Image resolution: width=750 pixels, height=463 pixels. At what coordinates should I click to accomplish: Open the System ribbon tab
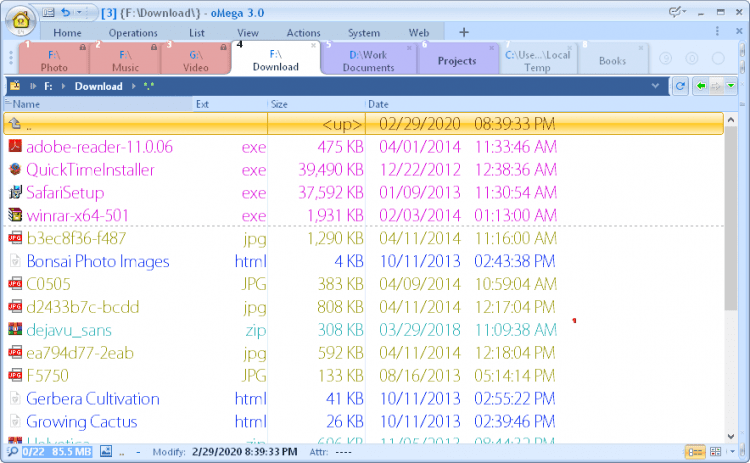point(364,33)
